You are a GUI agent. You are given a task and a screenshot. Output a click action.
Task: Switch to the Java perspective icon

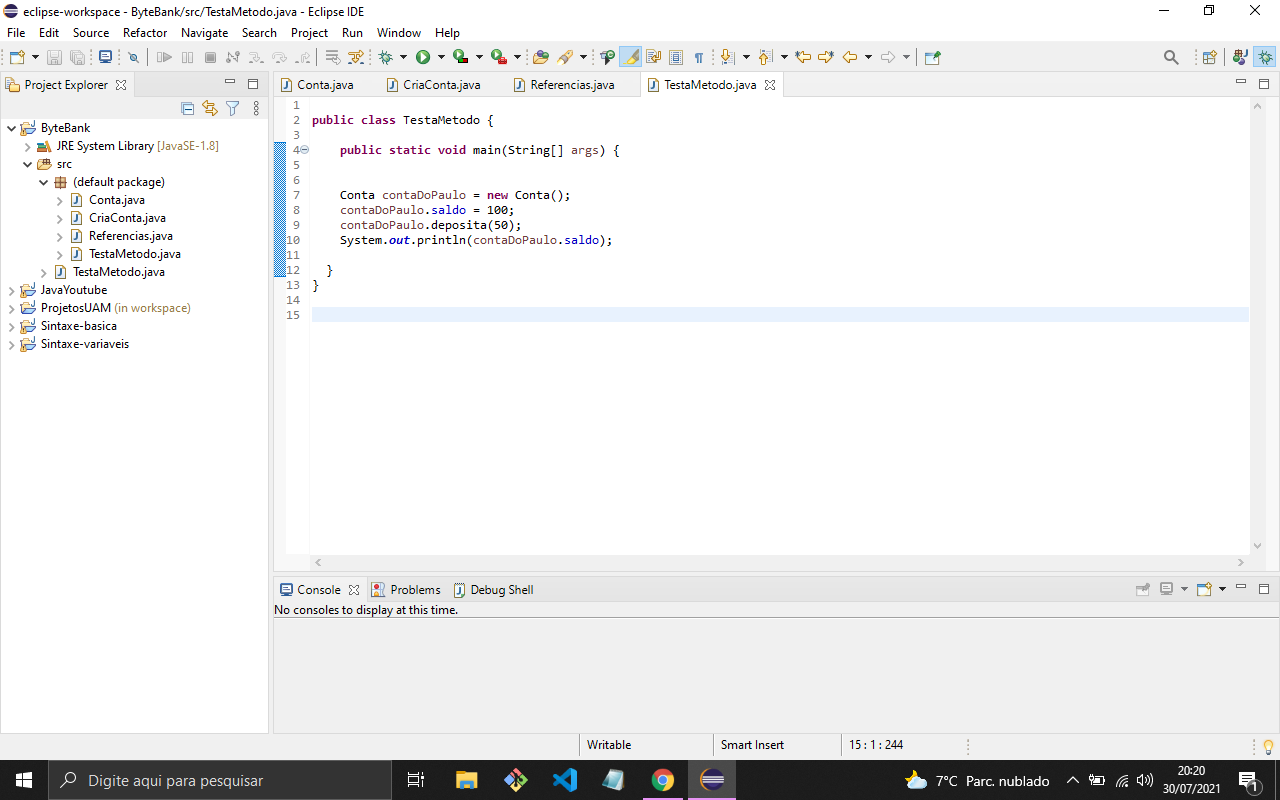[1241, 58]
